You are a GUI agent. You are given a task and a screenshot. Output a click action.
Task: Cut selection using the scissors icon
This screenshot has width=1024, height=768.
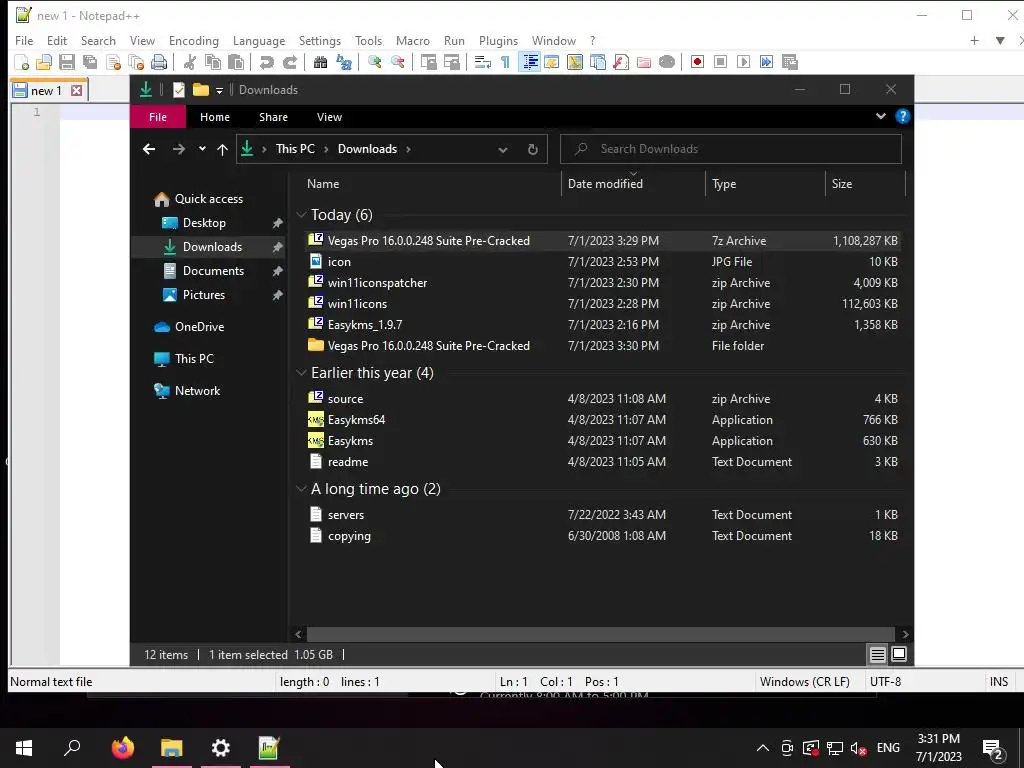pos(190,62)
